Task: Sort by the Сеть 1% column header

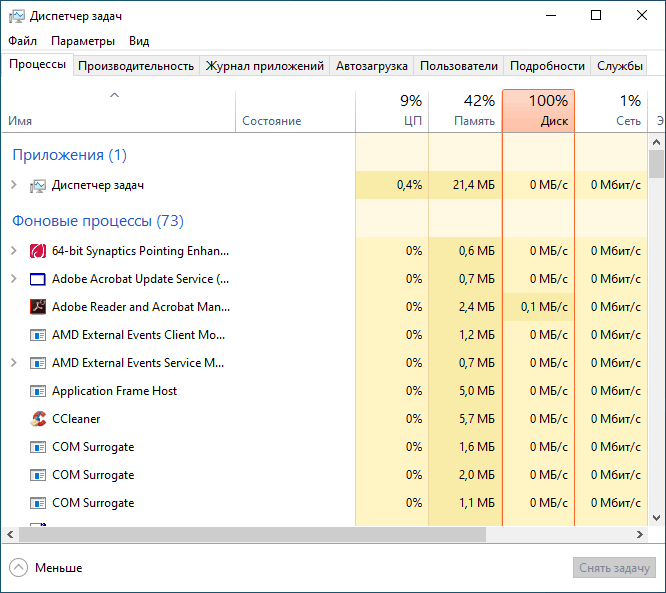Action: (x=611, y=111)
